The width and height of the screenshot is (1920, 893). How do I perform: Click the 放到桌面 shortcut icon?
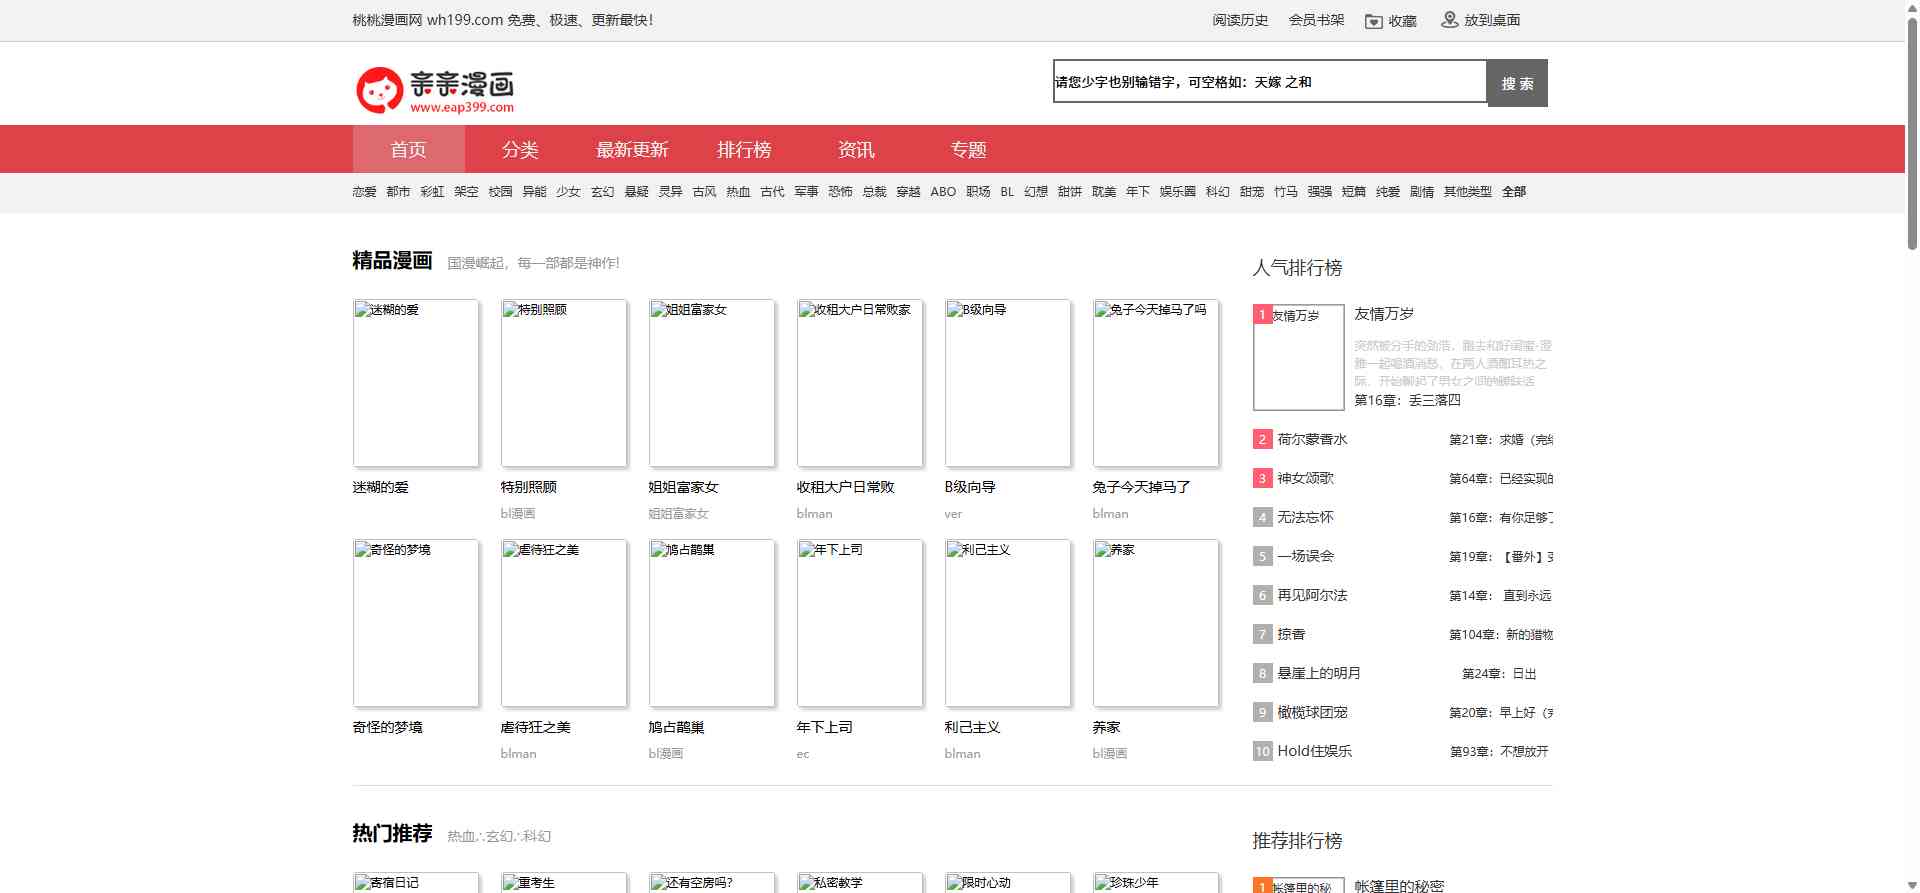coord(1449,20)
